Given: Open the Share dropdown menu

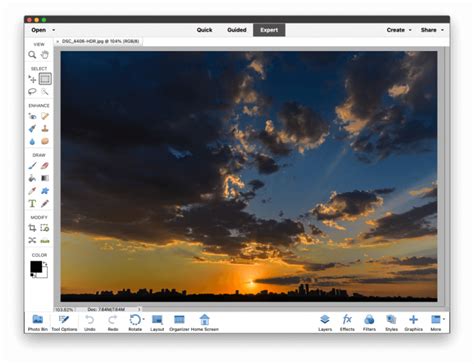Looking at the screenshot, I should (432, 30).
